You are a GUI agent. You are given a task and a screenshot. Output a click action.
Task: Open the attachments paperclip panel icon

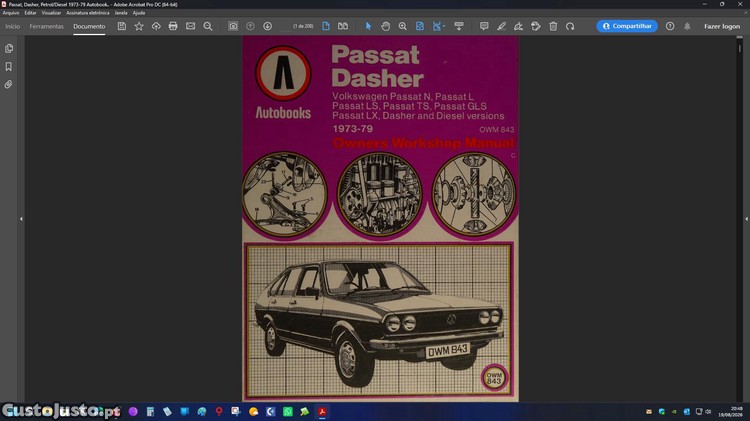click(x=9, y=85)
